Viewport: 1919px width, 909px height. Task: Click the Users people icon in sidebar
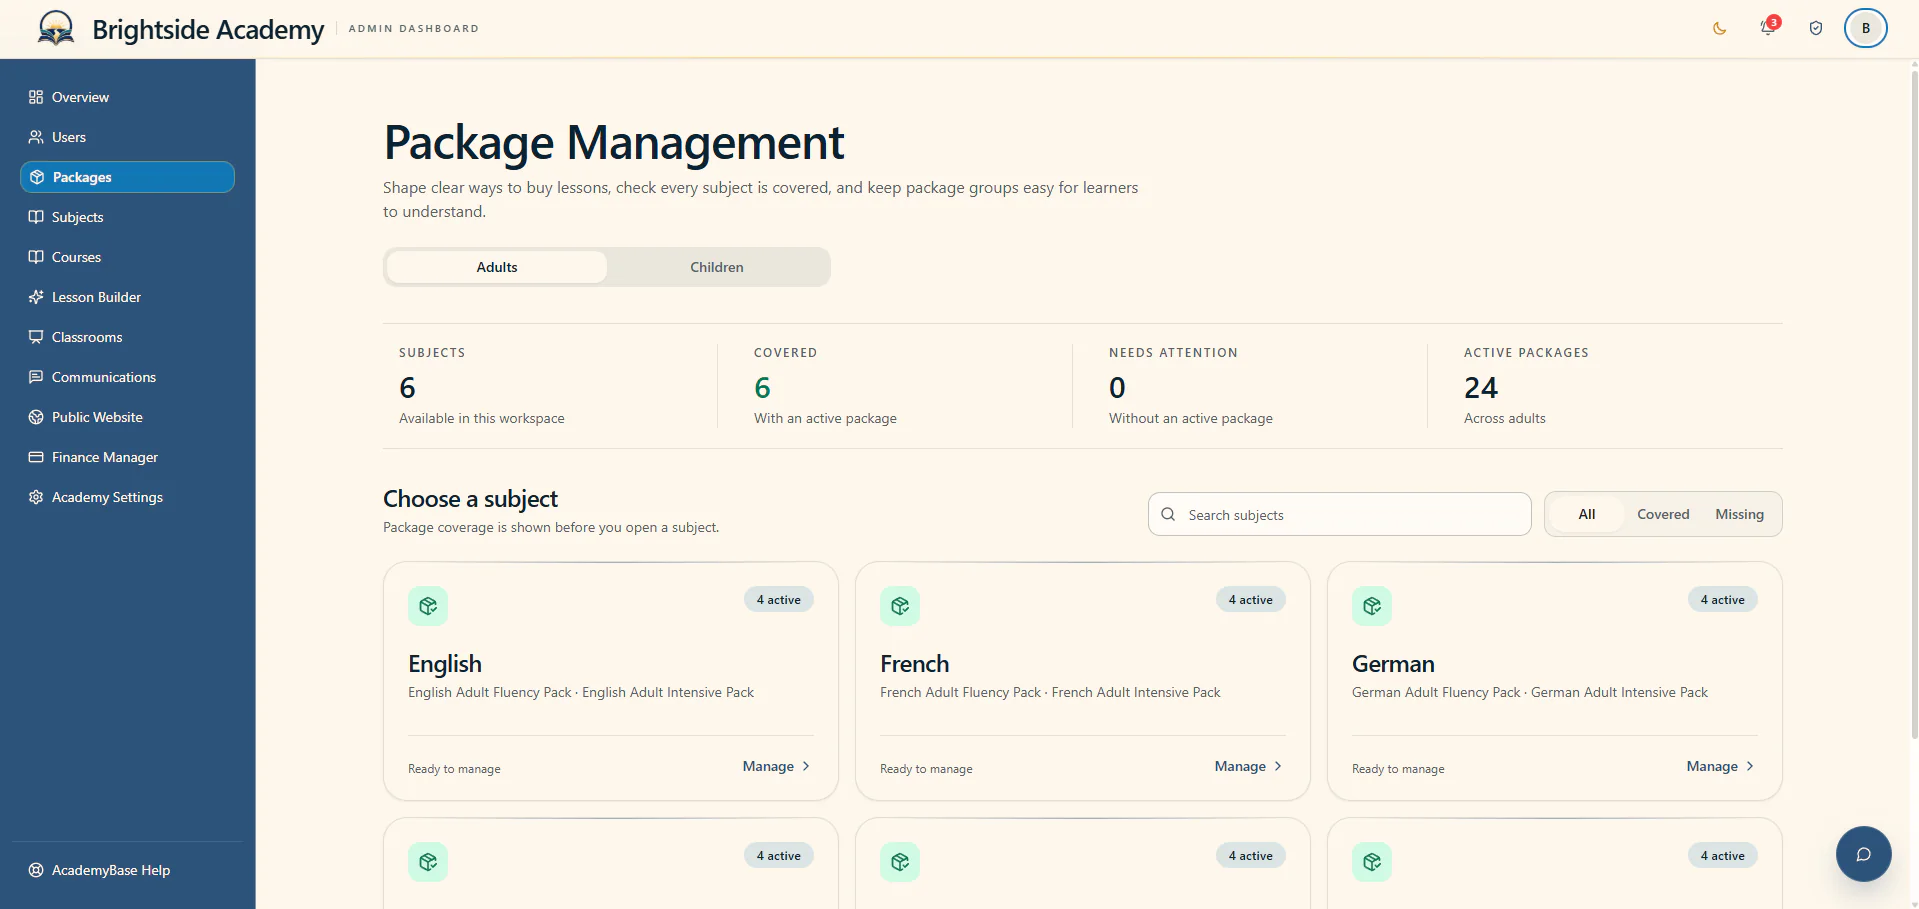(36, 137)
